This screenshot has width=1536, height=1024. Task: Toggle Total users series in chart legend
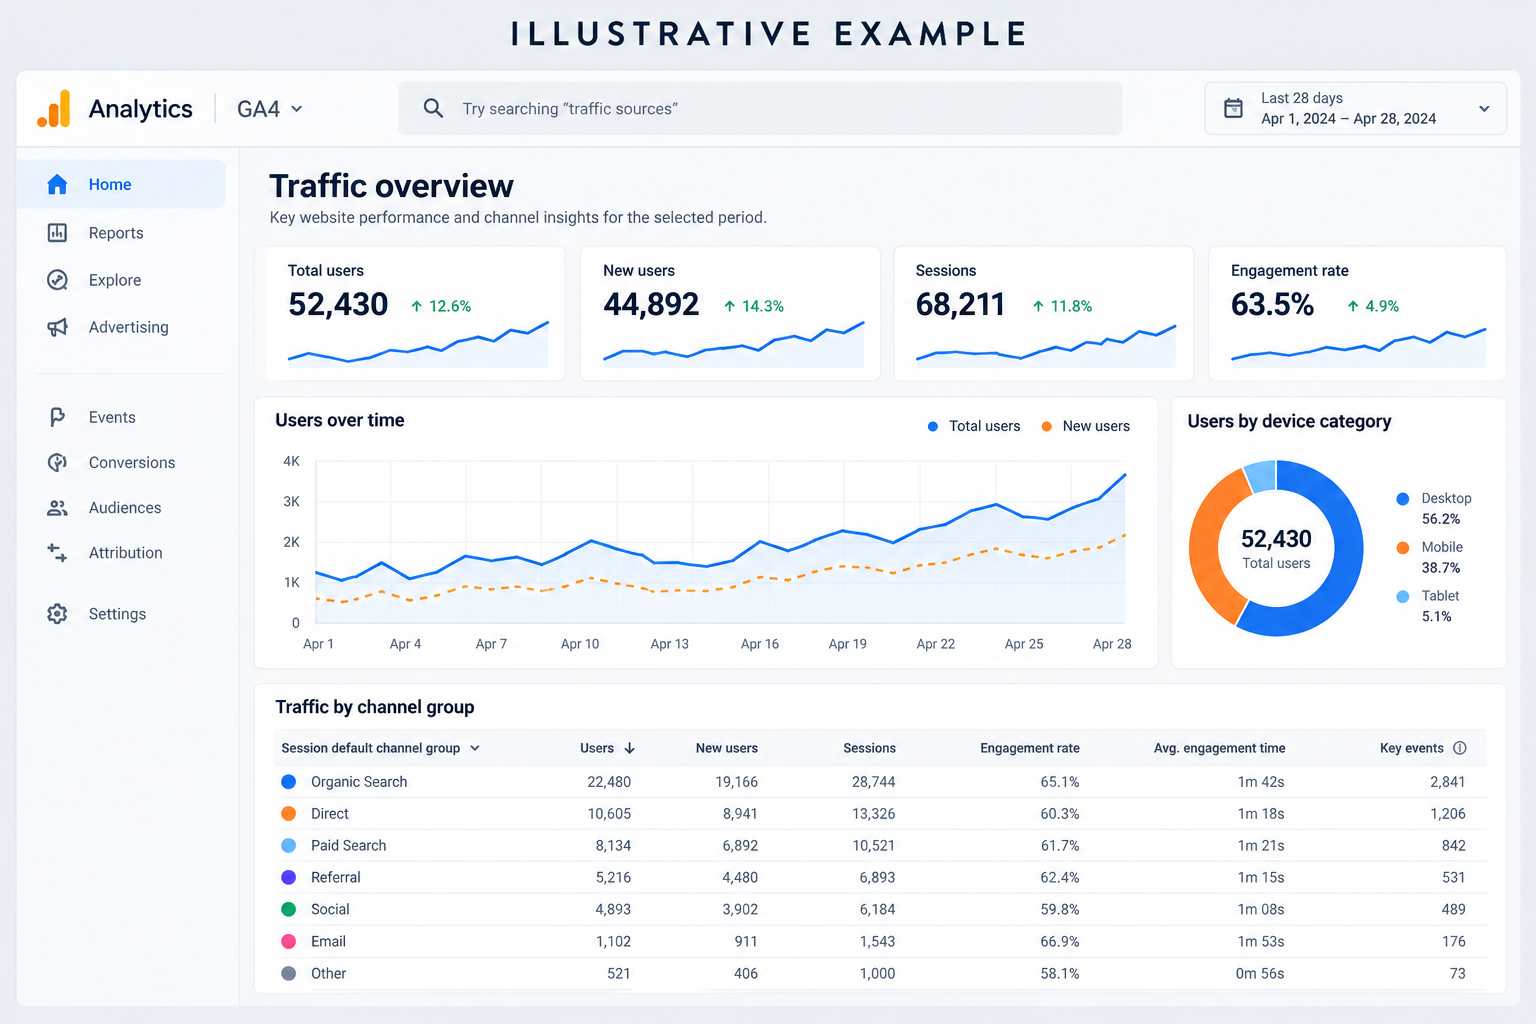pyautogui.click(x=974, y=426)
